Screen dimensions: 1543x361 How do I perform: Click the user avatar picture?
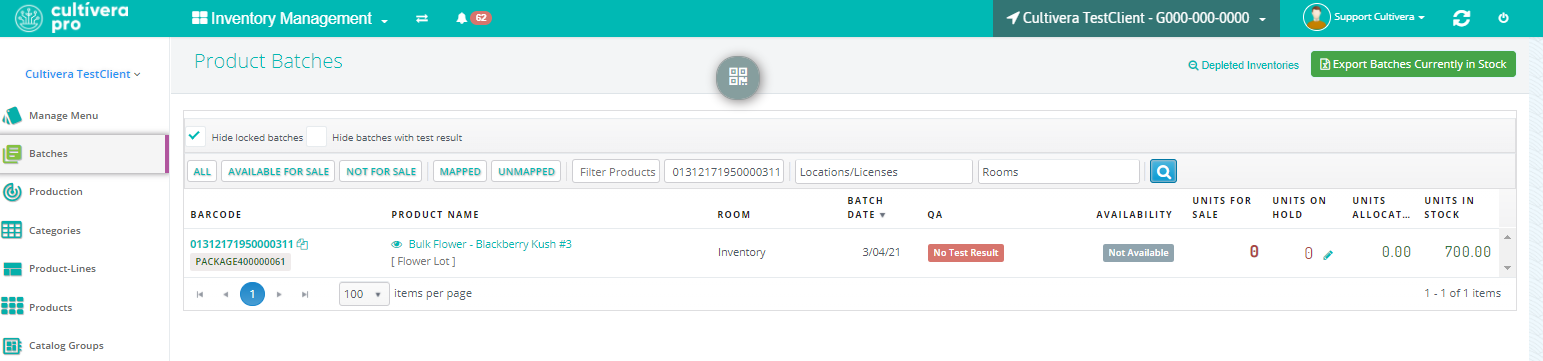pos(1318,17)
